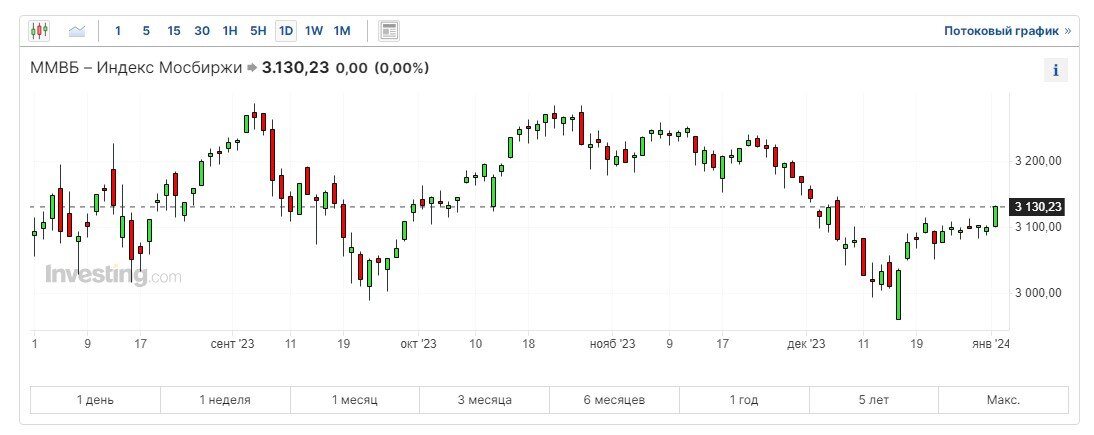
Task: Open the news/table layout icon
Action: (x=389, y=31)
